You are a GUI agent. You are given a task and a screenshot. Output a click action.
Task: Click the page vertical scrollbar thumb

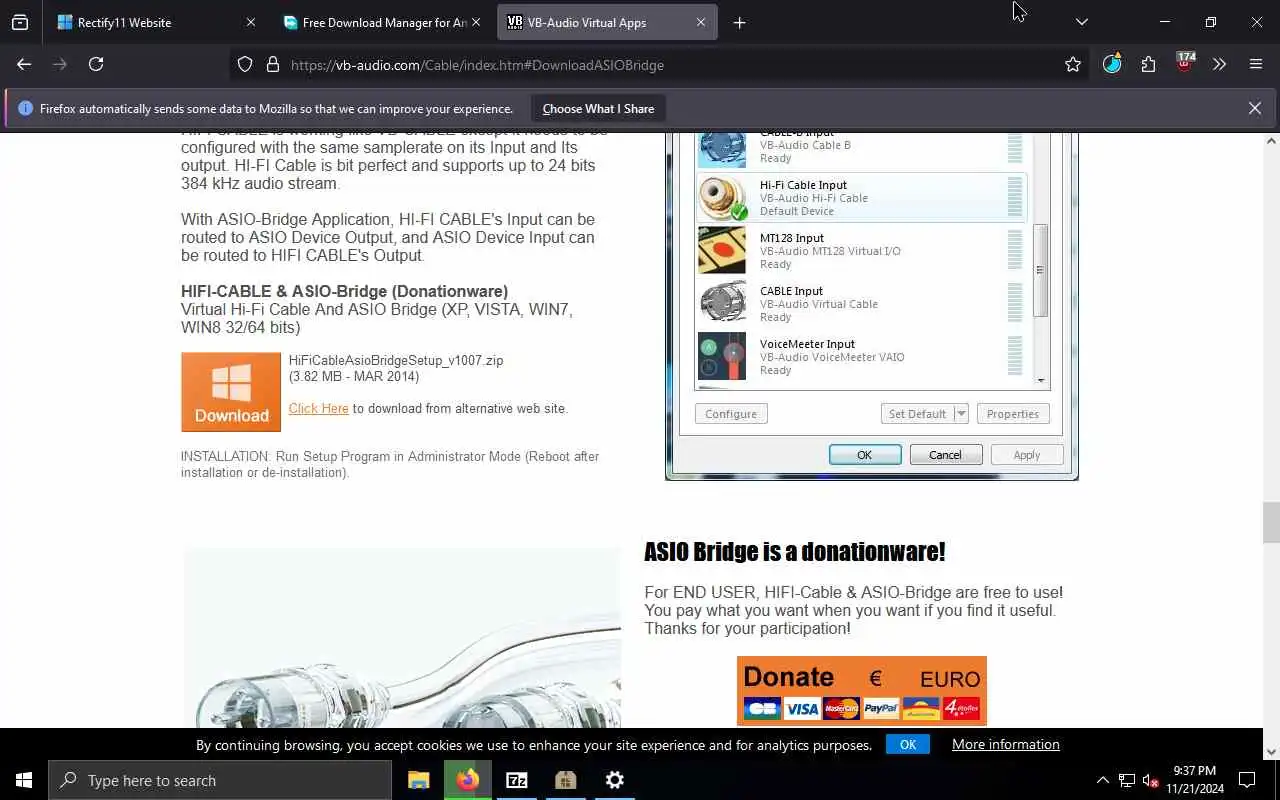[1271, 522]
